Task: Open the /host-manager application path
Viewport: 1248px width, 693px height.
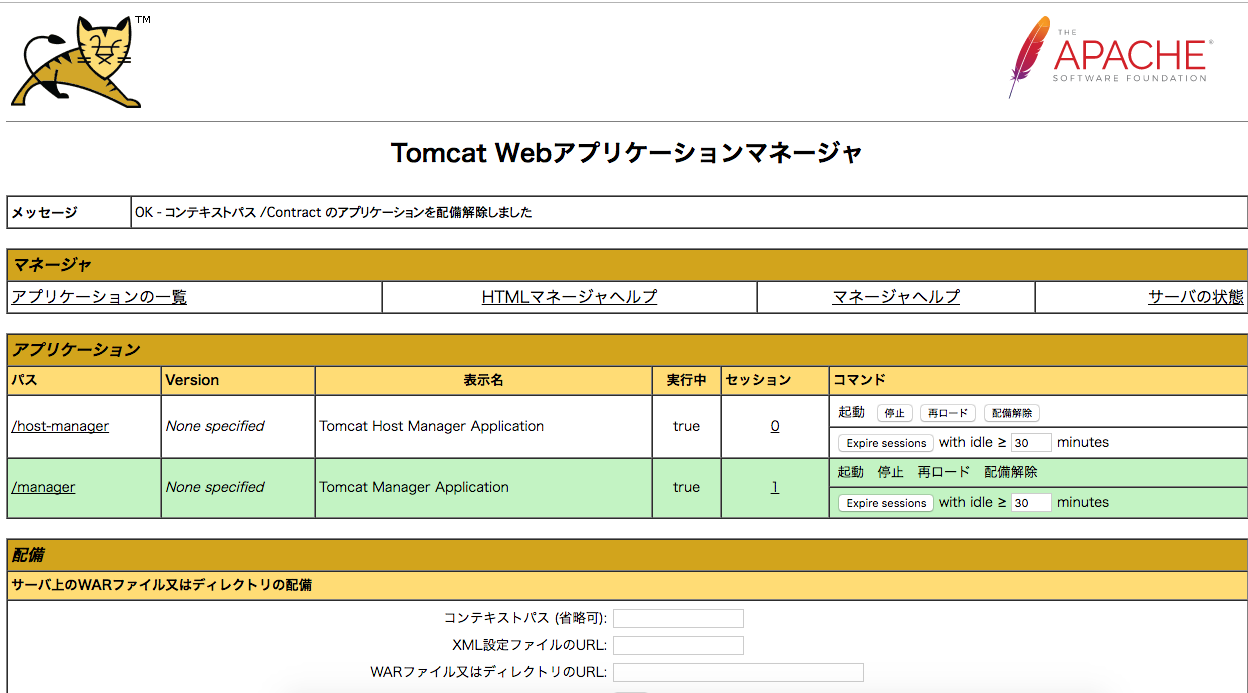Action: [60, 425]
